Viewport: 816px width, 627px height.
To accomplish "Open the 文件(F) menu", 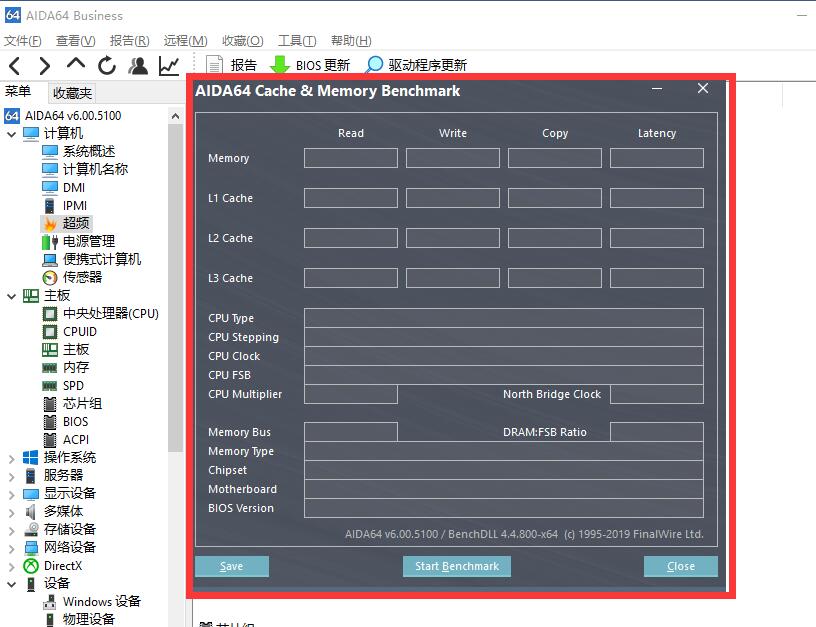I will 22,41.
